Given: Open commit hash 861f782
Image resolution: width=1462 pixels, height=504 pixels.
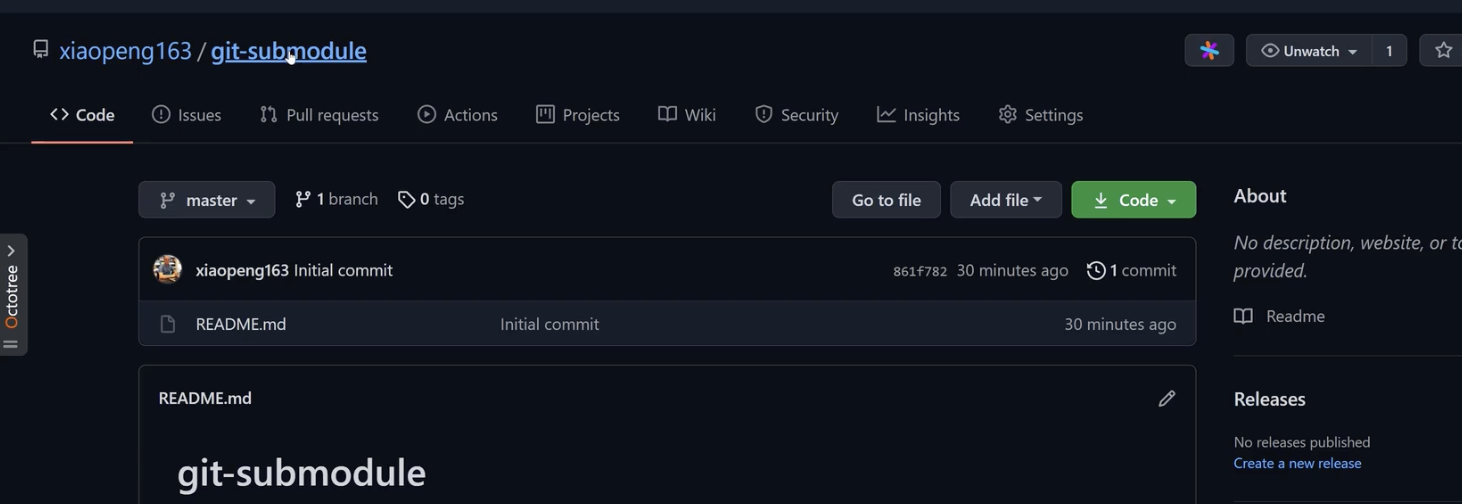Looking at the screenshot, I should pos(919,271).
